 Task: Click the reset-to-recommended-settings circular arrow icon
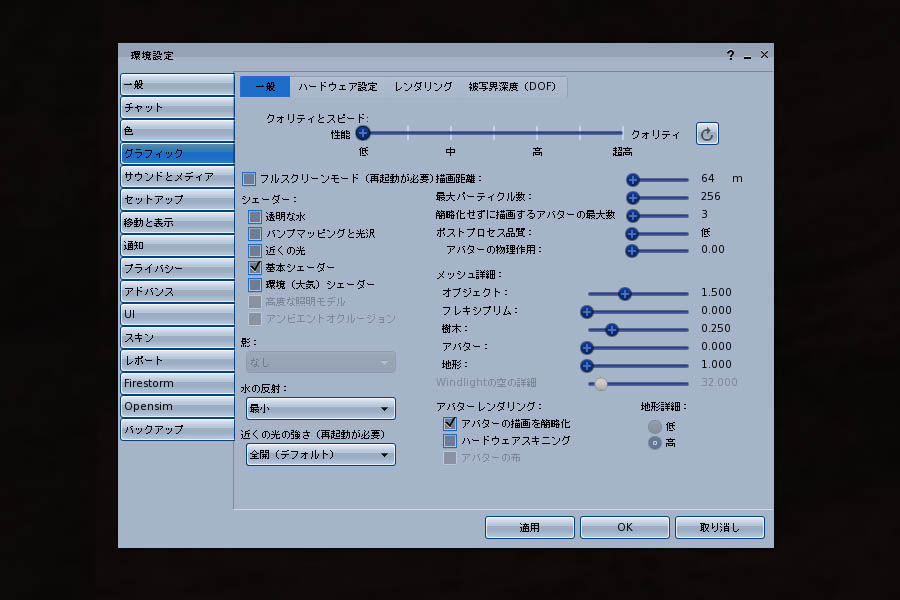(x=707, y=134)
